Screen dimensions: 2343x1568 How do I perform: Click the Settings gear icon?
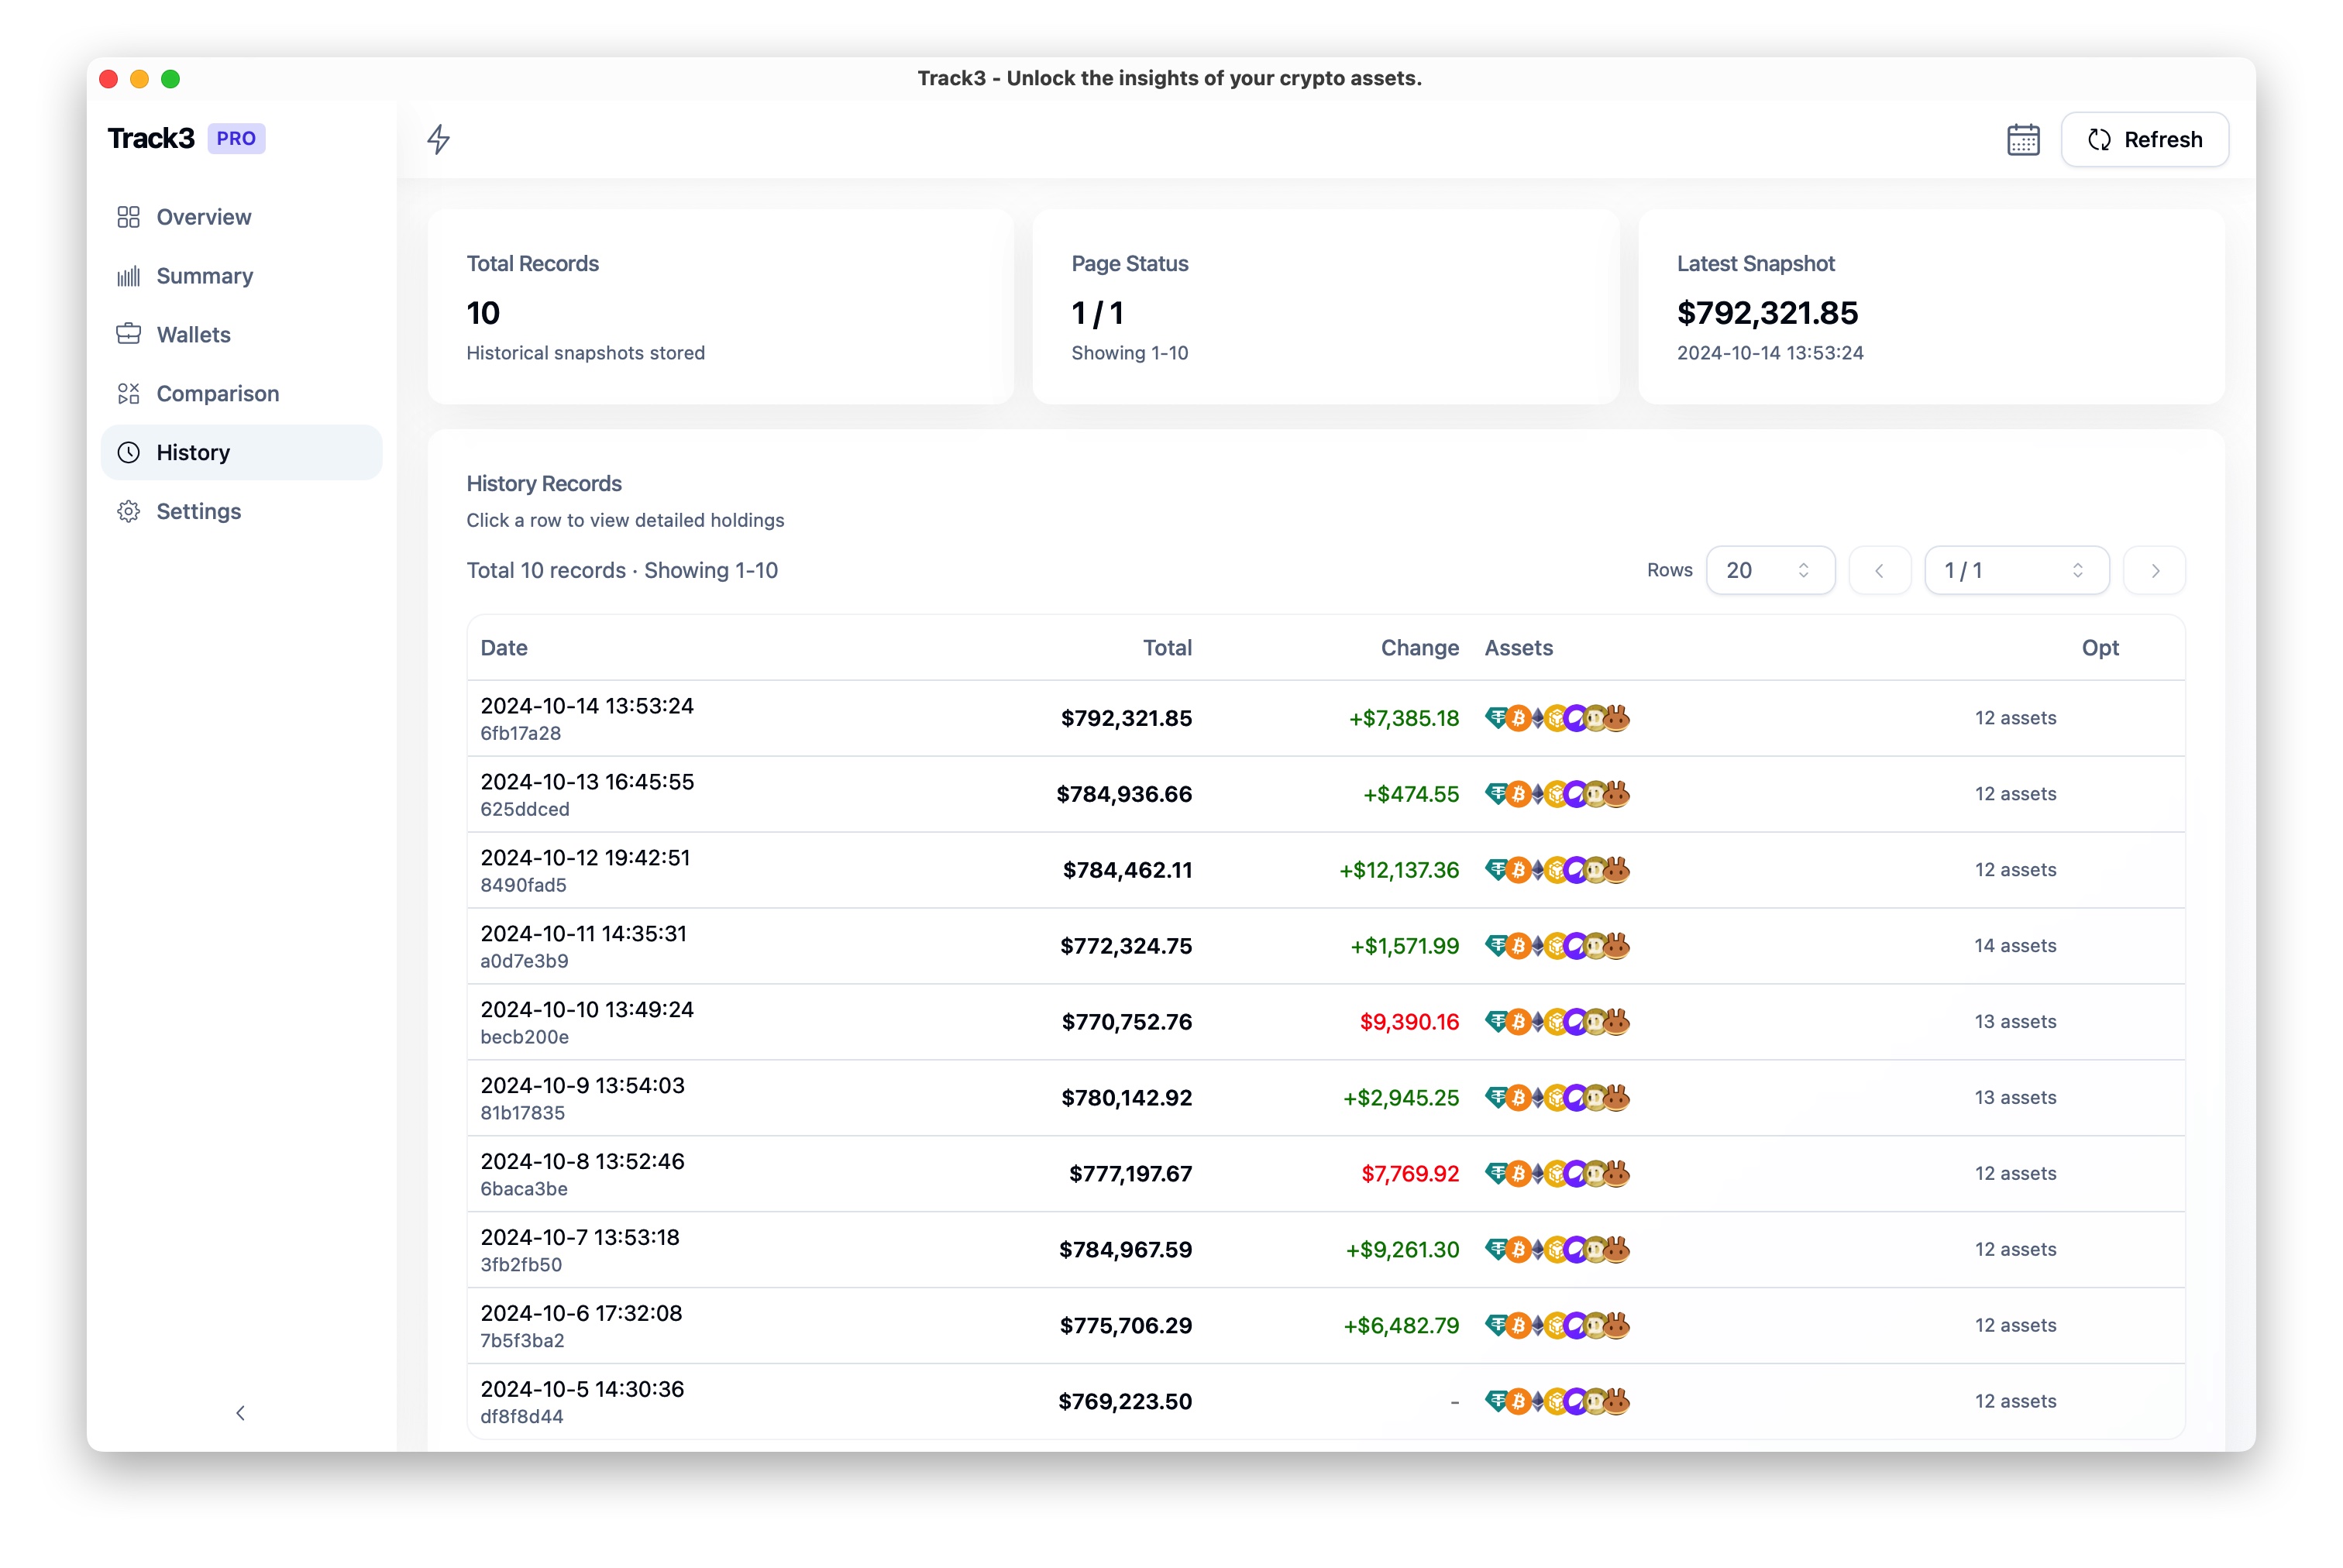click(x=128, y=511)
